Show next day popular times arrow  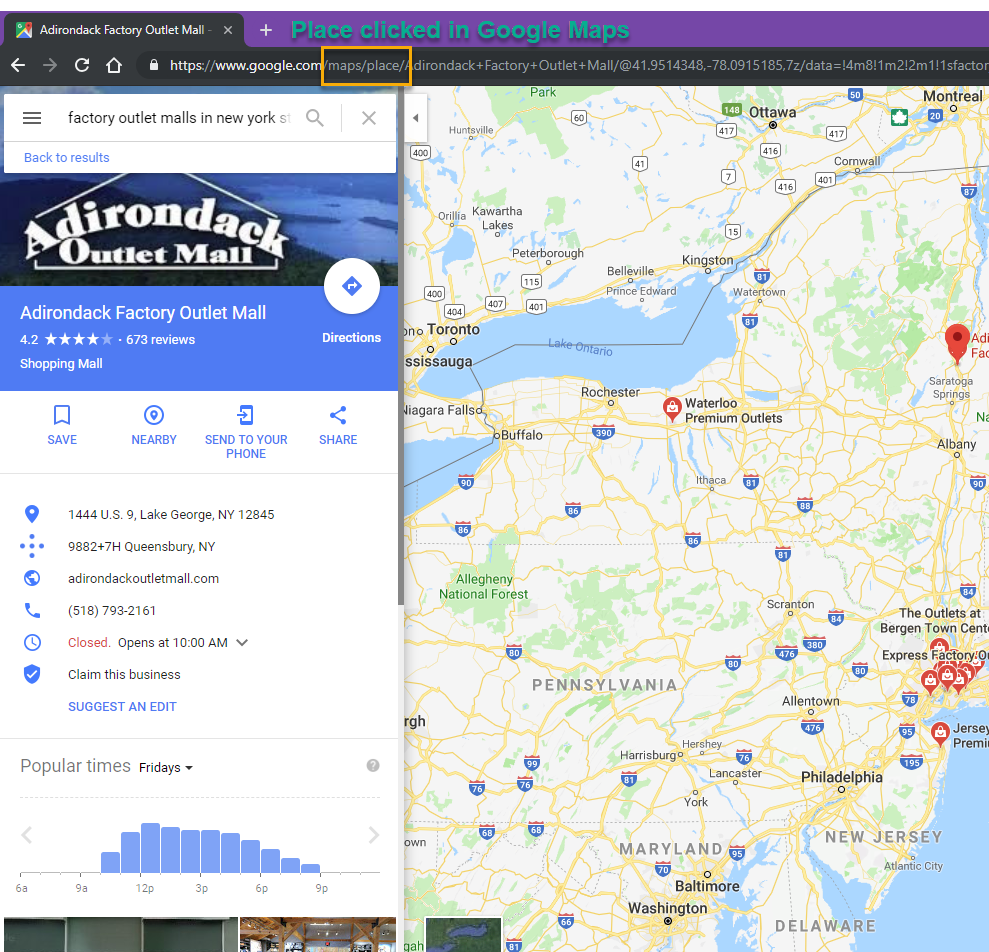(373, 836)
